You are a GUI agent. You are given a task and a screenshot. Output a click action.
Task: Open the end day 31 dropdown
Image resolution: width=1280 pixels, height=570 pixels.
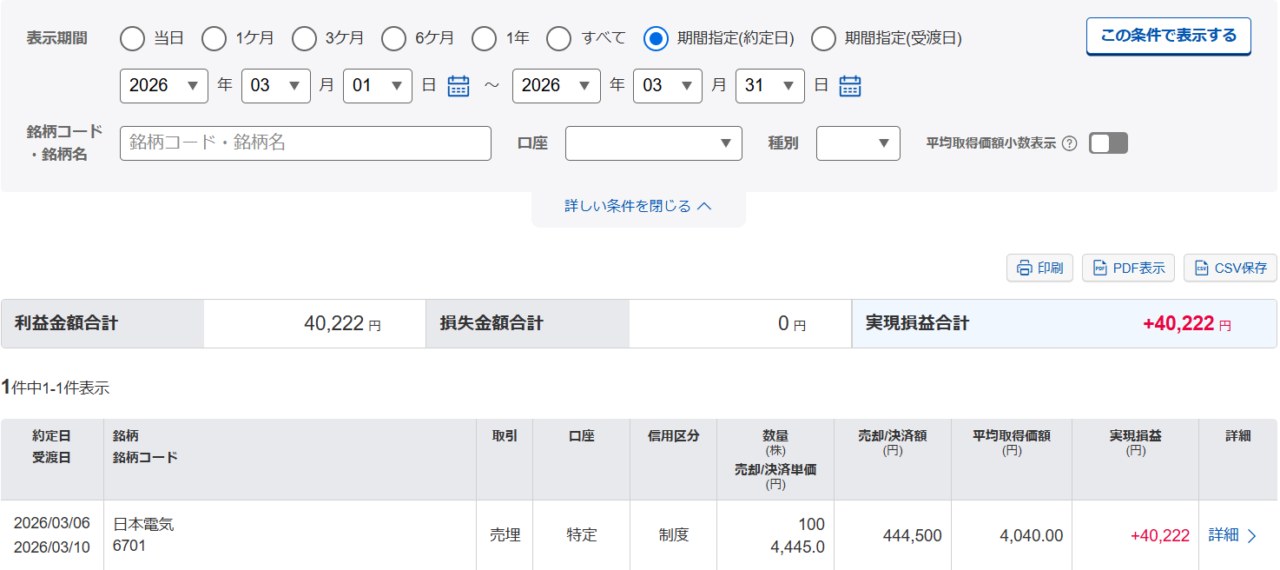(770, 86)
